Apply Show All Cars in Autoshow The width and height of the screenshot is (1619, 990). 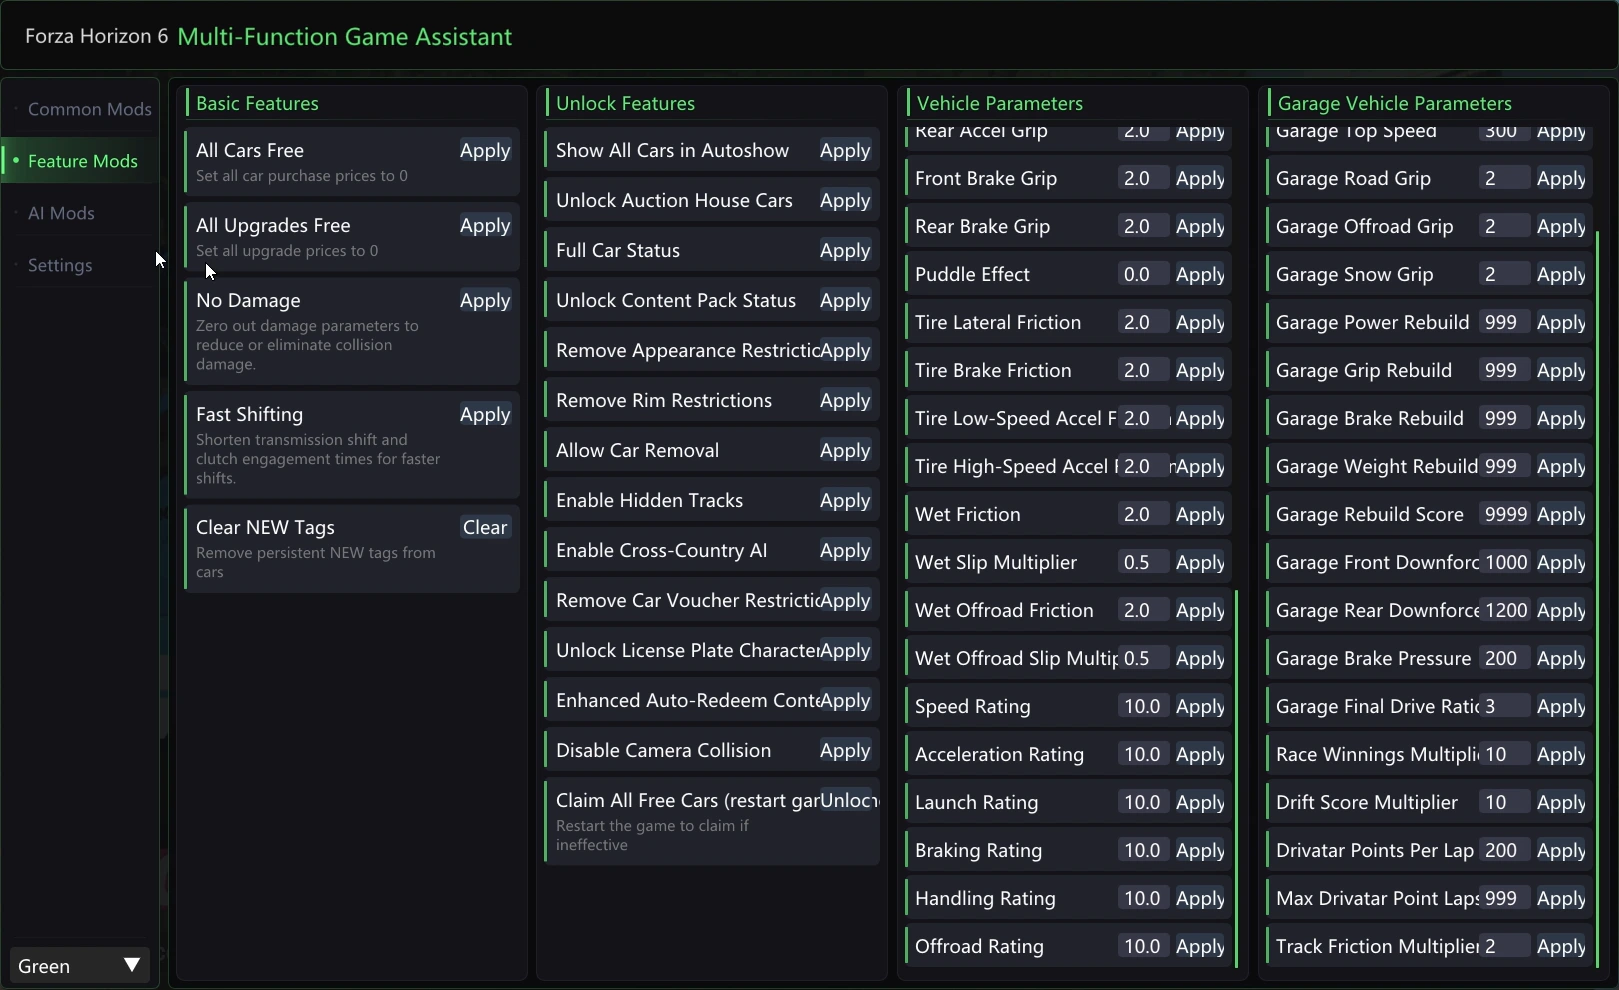click(845, 150)
